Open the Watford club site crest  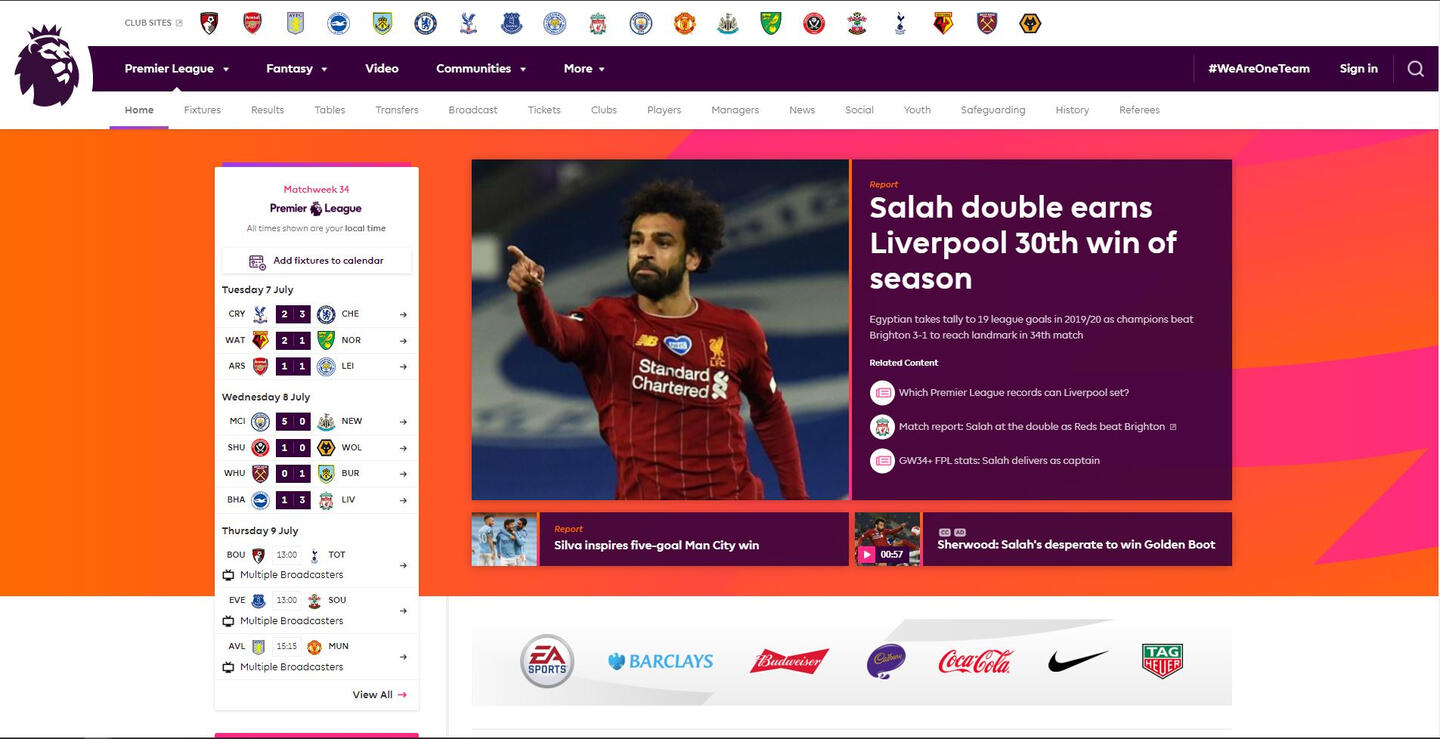point(943,23)
